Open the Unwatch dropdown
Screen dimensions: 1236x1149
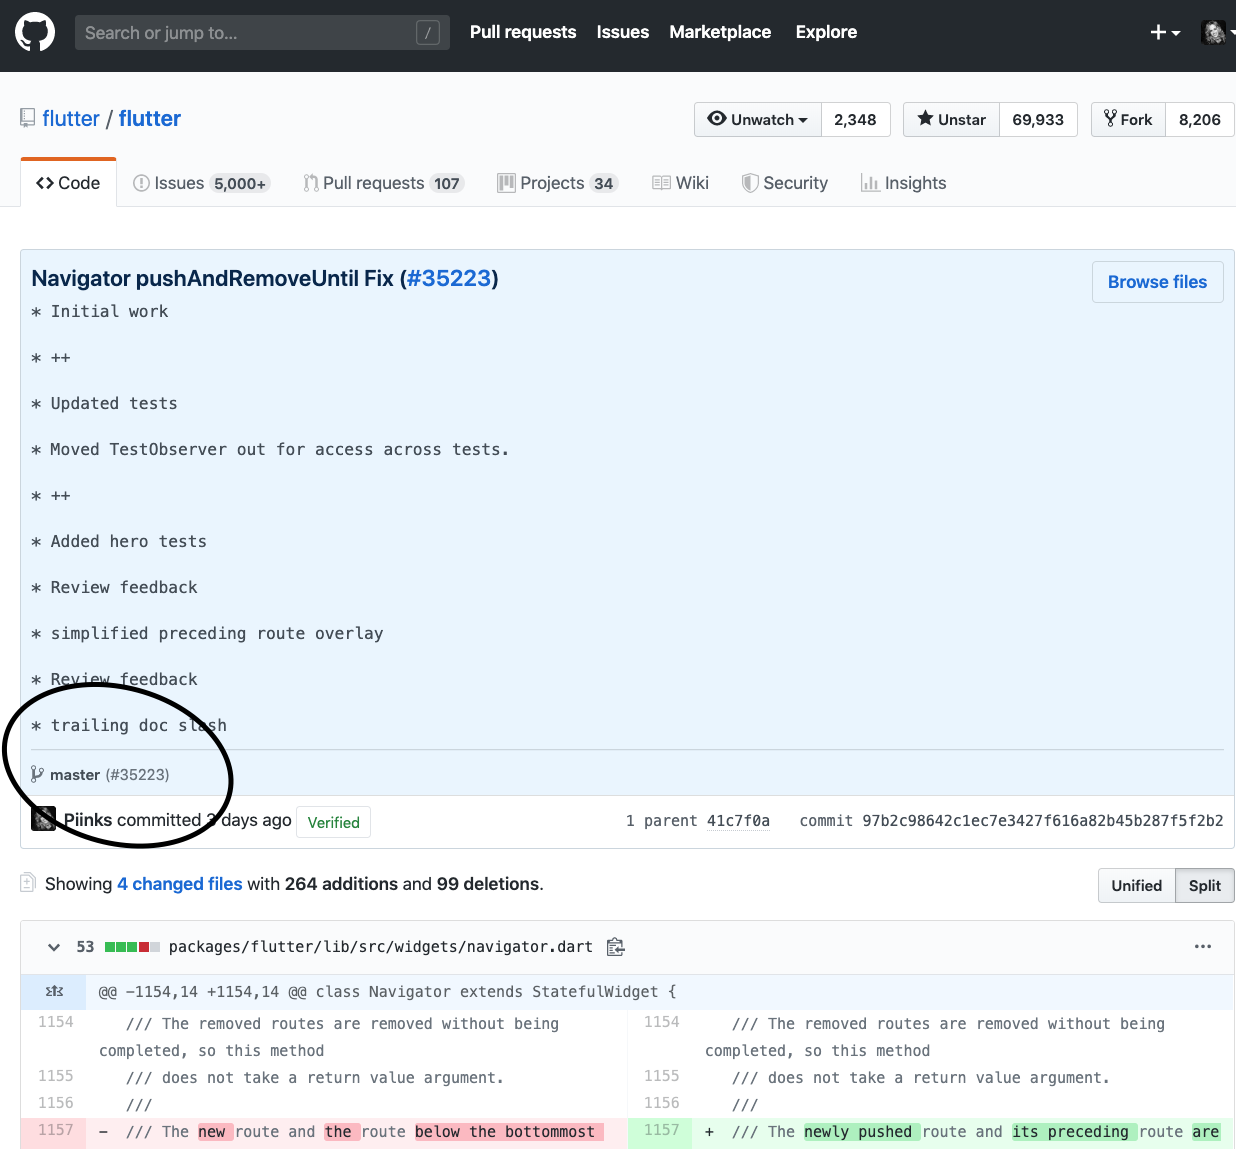click(758, 119)
